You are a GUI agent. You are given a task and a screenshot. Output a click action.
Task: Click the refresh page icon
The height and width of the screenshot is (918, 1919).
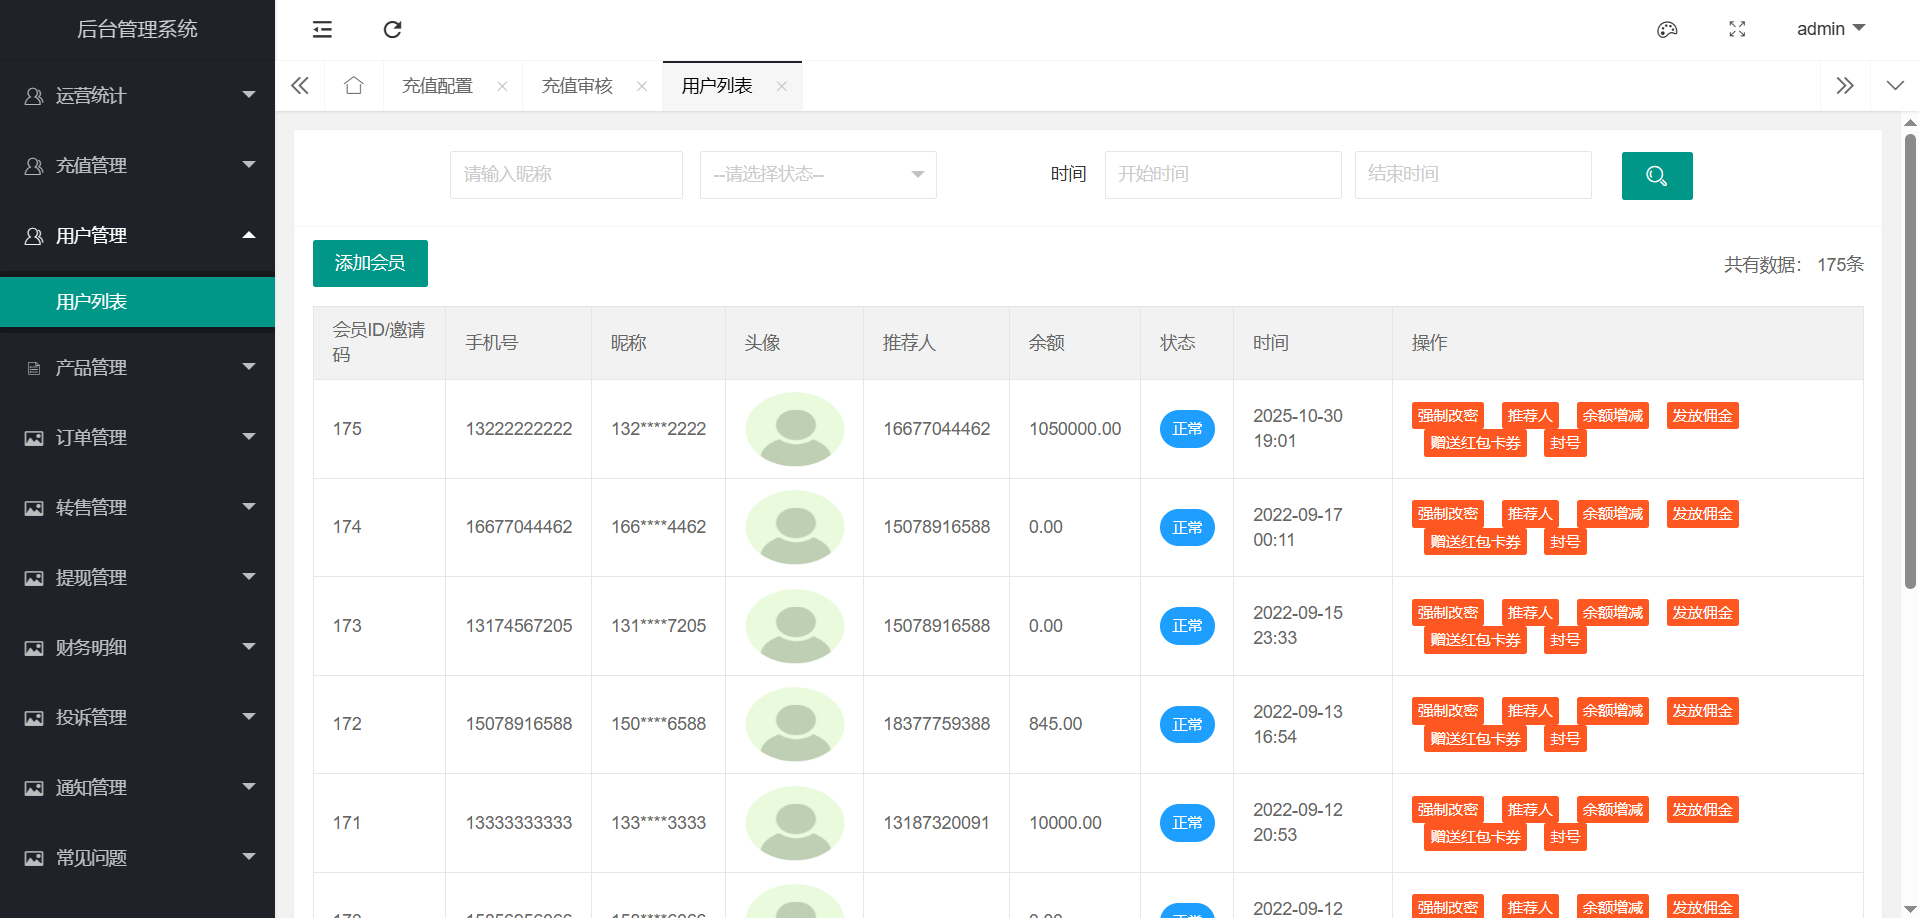392,29
